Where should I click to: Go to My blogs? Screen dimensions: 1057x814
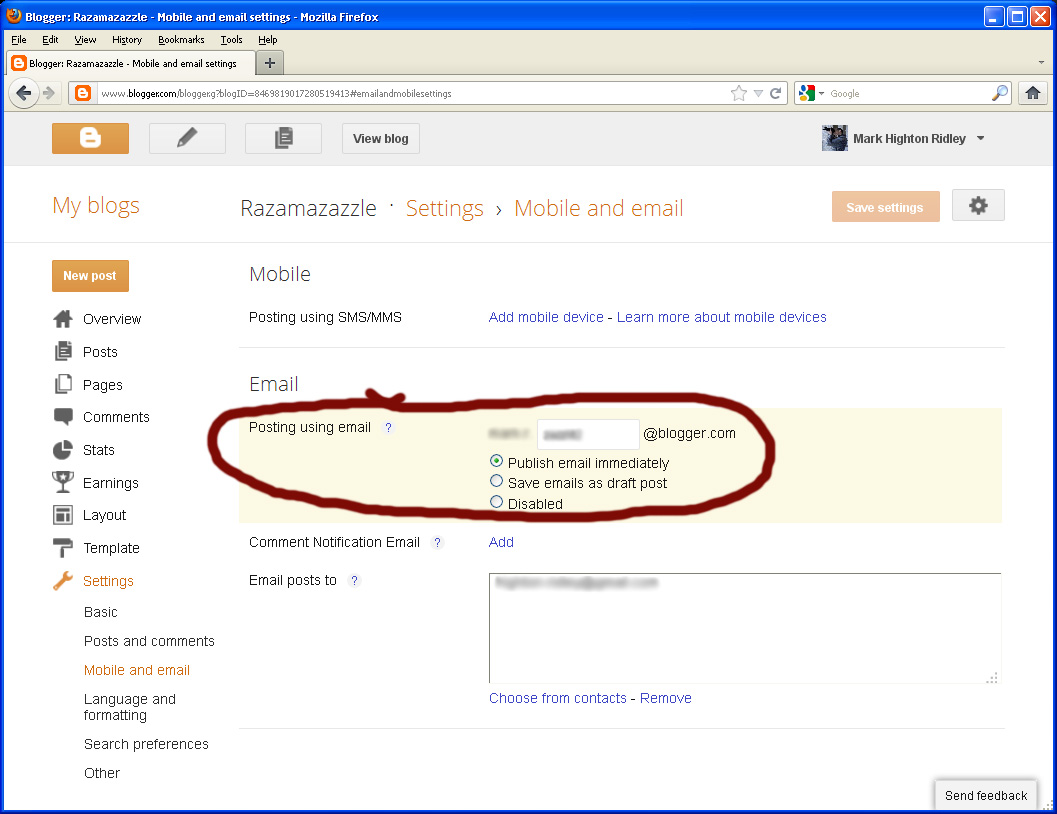(x=96, y=205)
